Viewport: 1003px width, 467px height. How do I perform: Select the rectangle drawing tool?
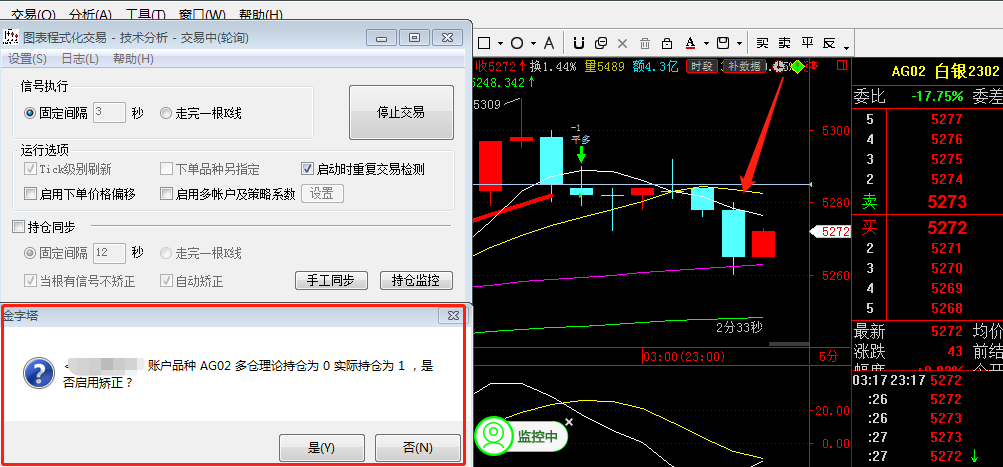coord(484,44)
